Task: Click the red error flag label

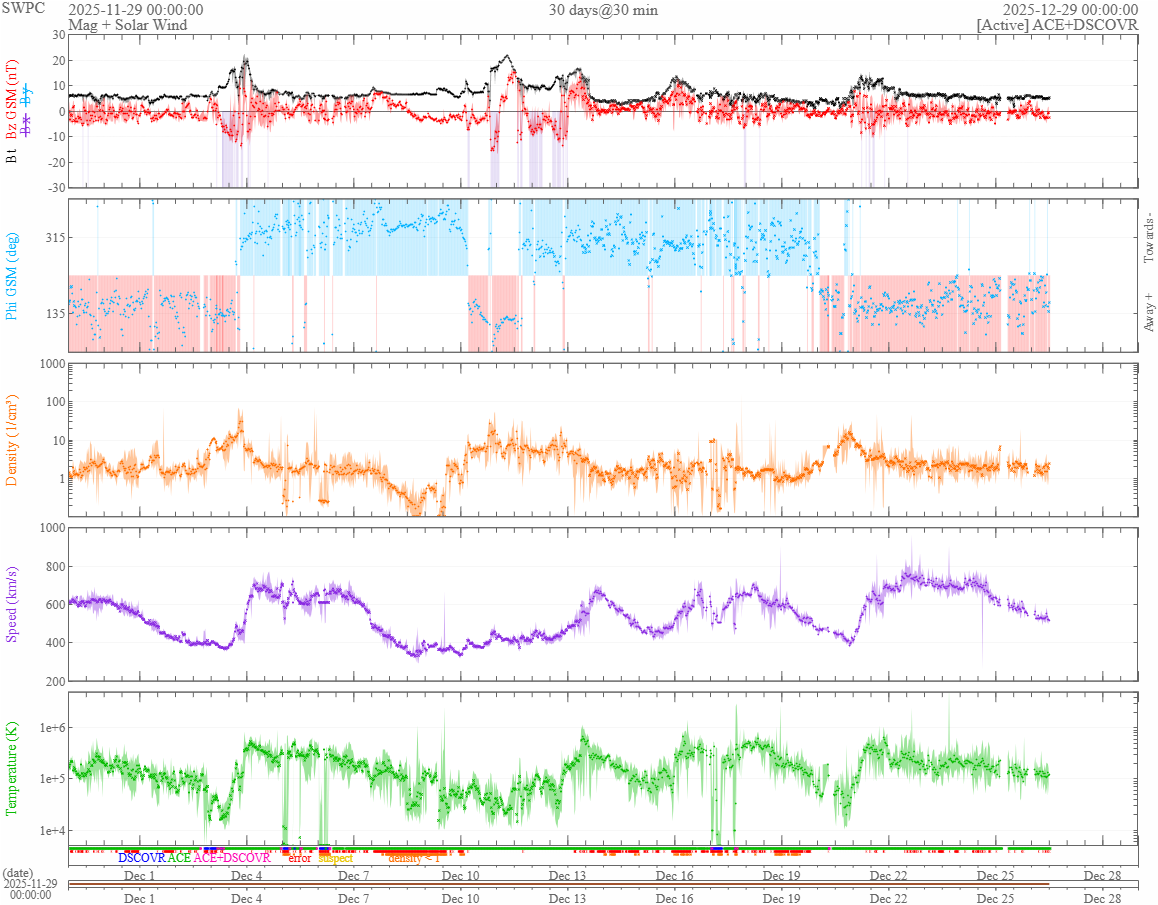Action: click(x=300, y=858)
